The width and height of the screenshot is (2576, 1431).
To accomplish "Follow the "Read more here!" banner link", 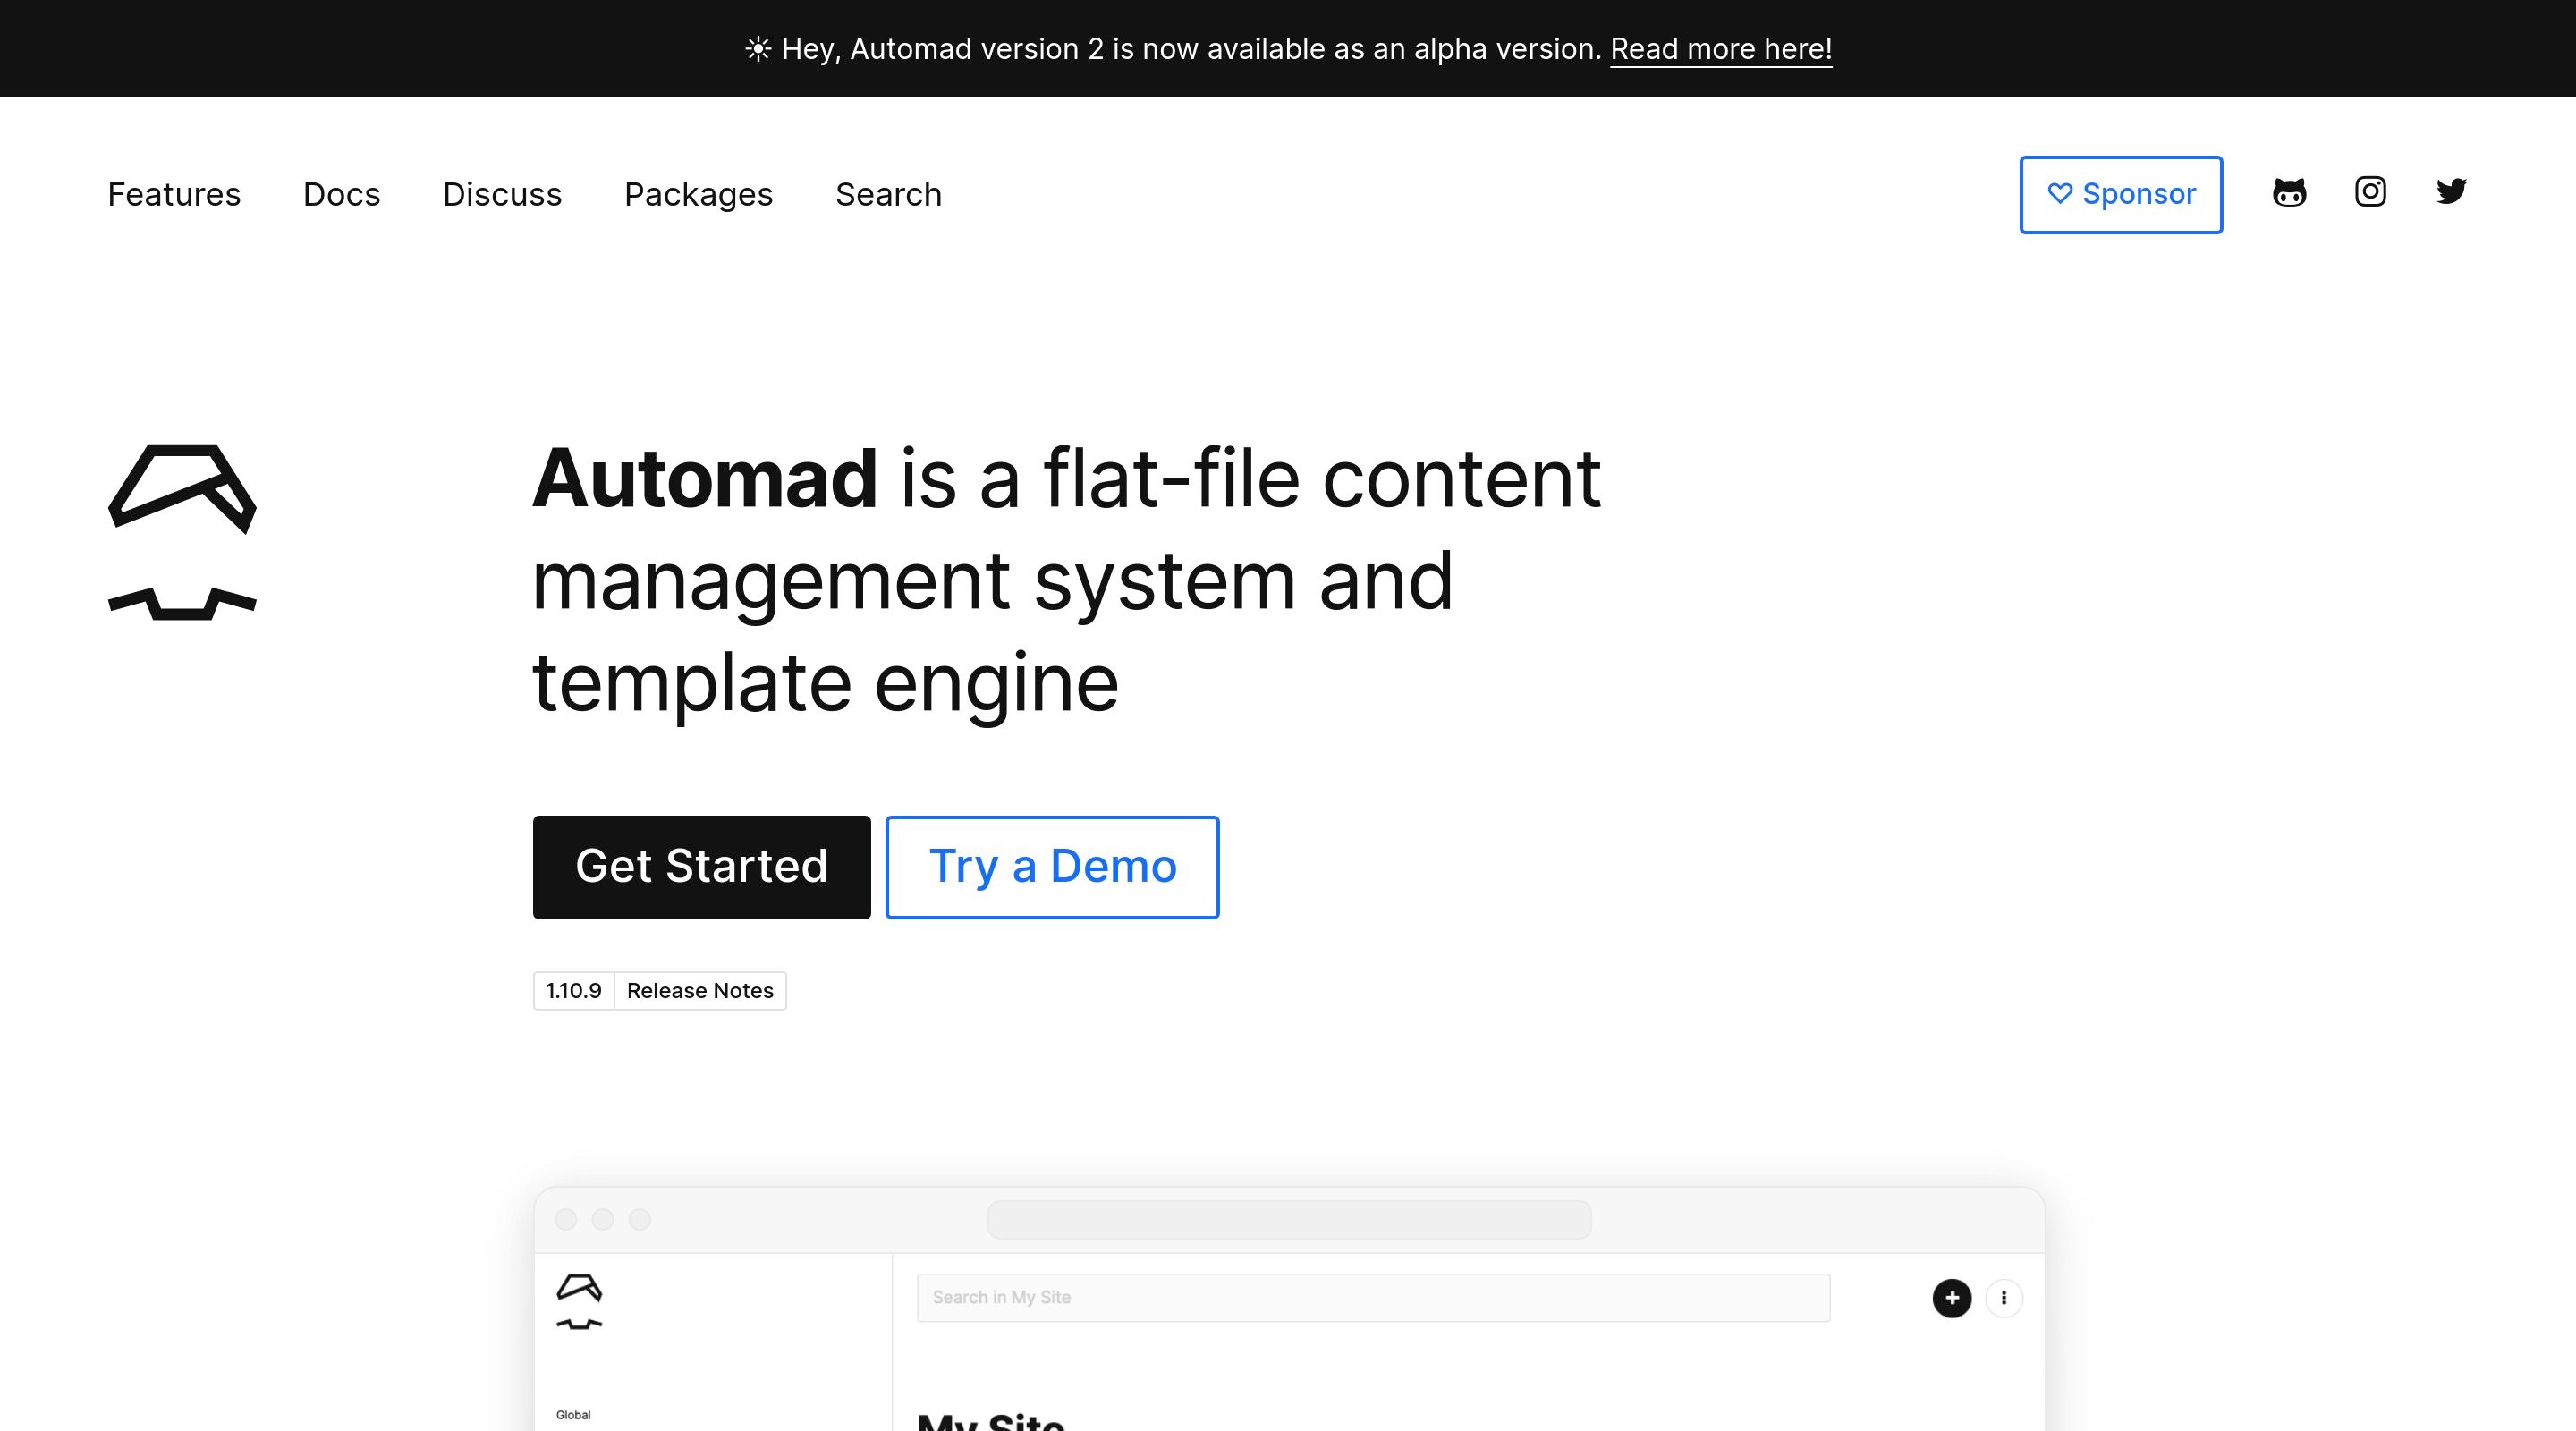I will pyautogui.click(x=1720, y=49).
